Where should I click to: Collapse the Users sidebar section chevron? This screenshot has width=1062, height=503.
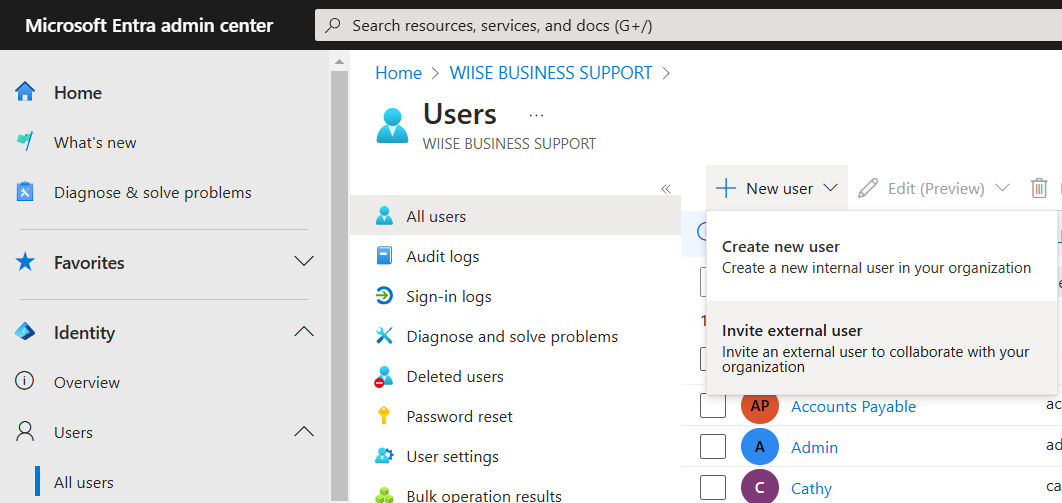tap(304, 431)
